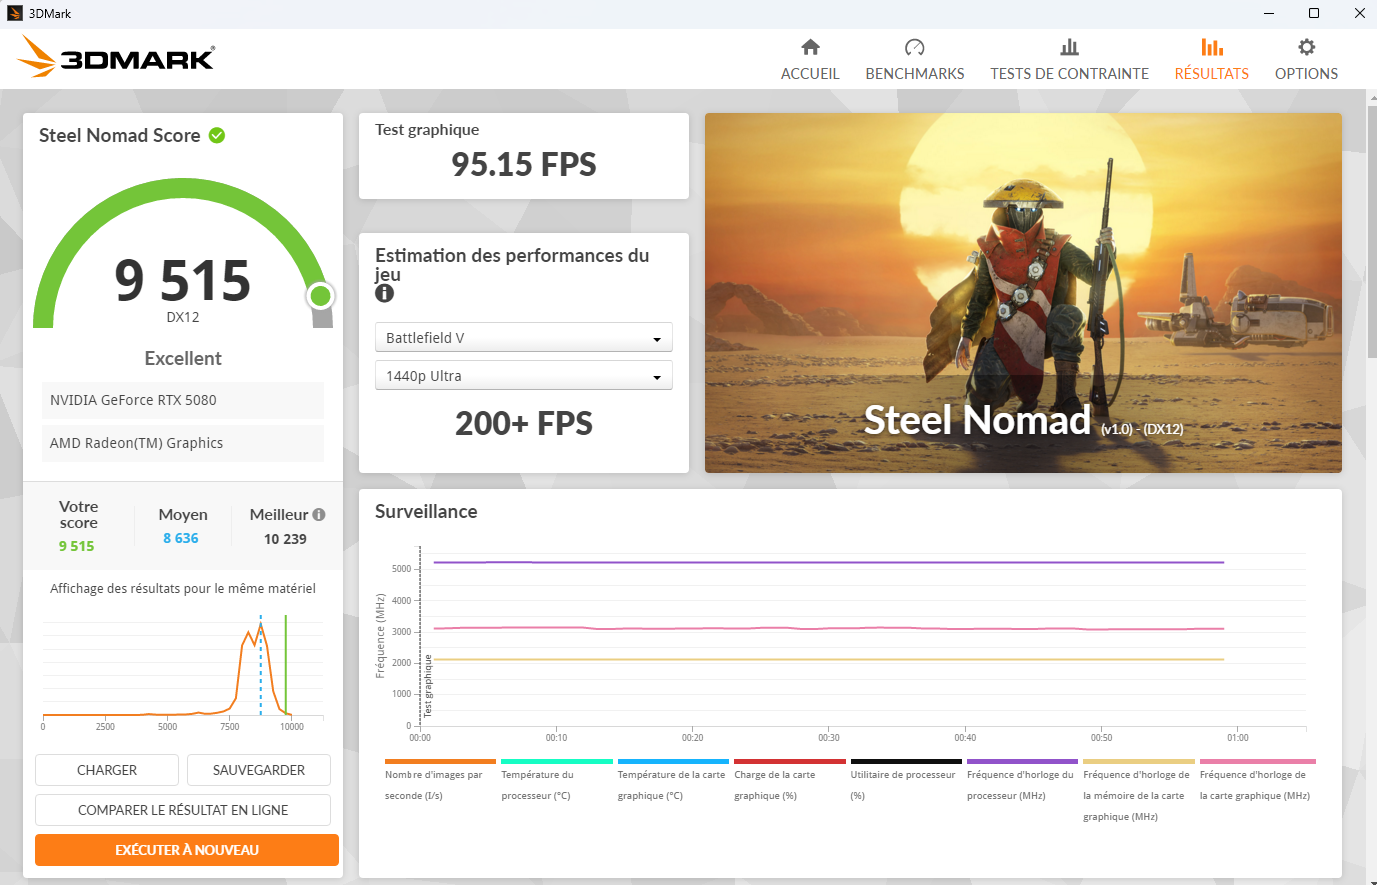1377x885 pixels.
Task: Click the 95.15 FPS graphics test result
Action: click(x=524, y=164)
